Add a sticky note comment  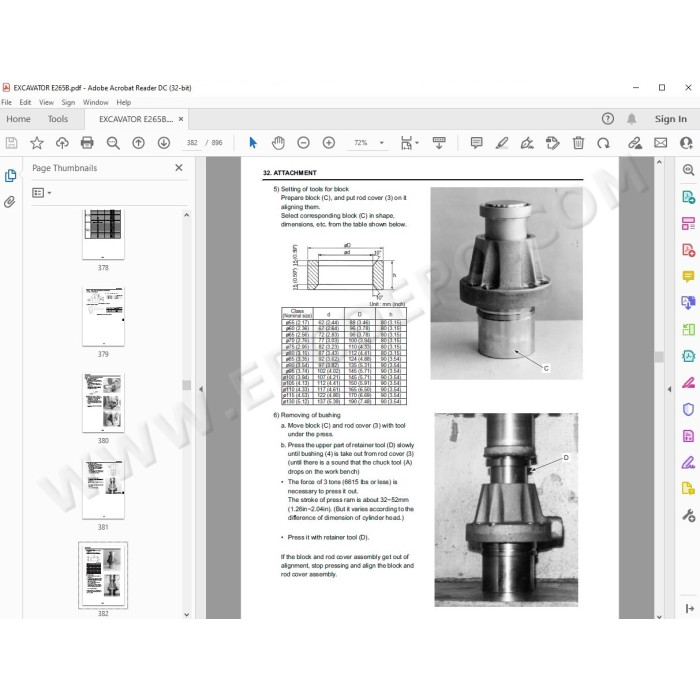click(476, 143)
